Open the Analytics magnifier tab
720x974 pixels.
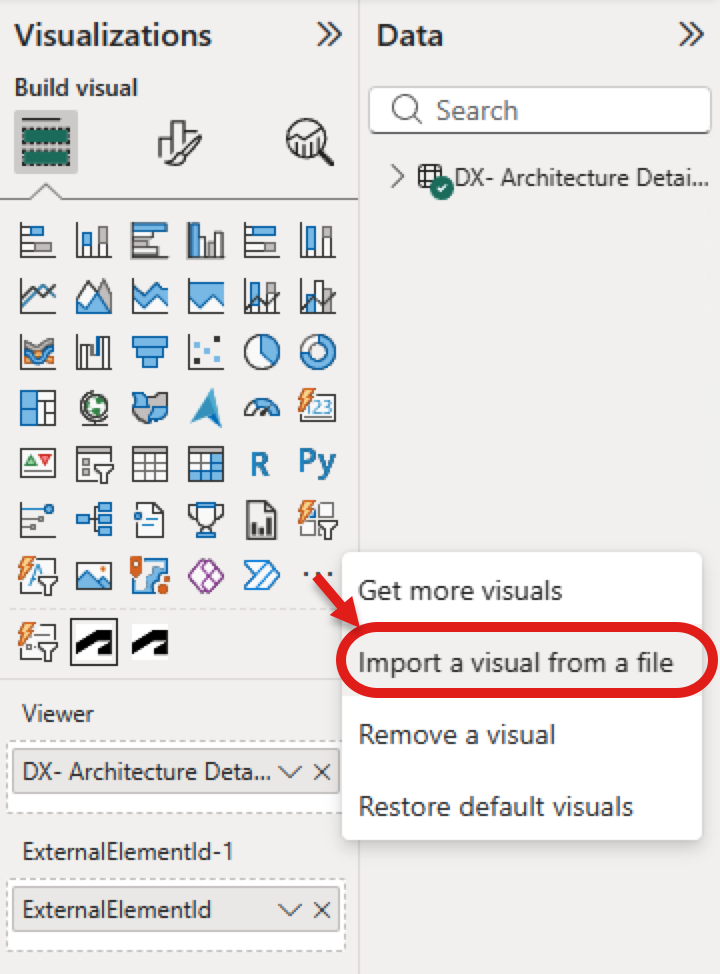point(310,142)
